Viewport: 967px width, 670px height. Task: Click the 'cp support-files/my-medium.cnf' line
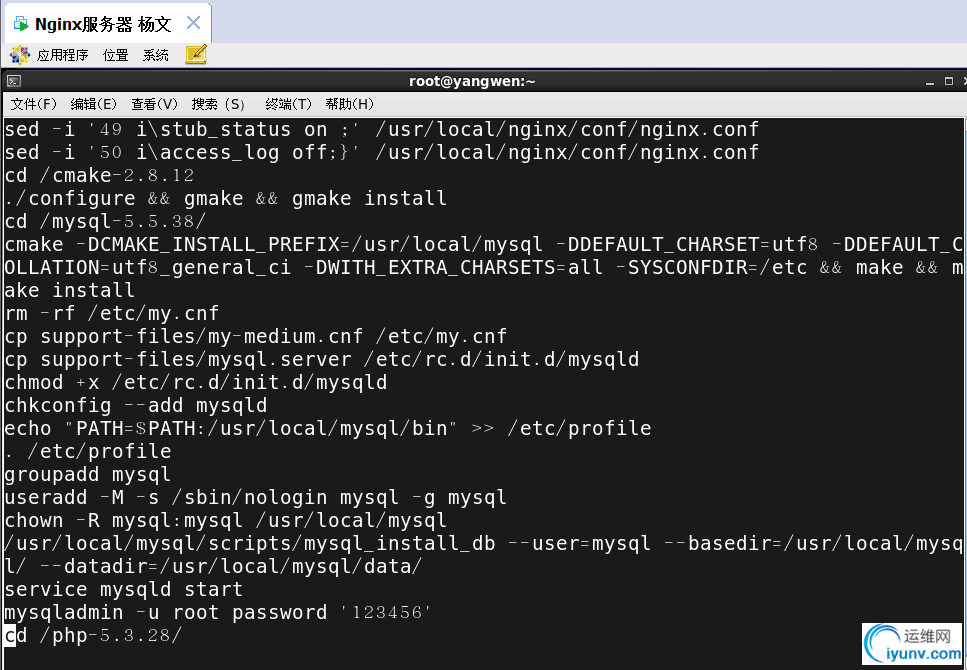255,337
